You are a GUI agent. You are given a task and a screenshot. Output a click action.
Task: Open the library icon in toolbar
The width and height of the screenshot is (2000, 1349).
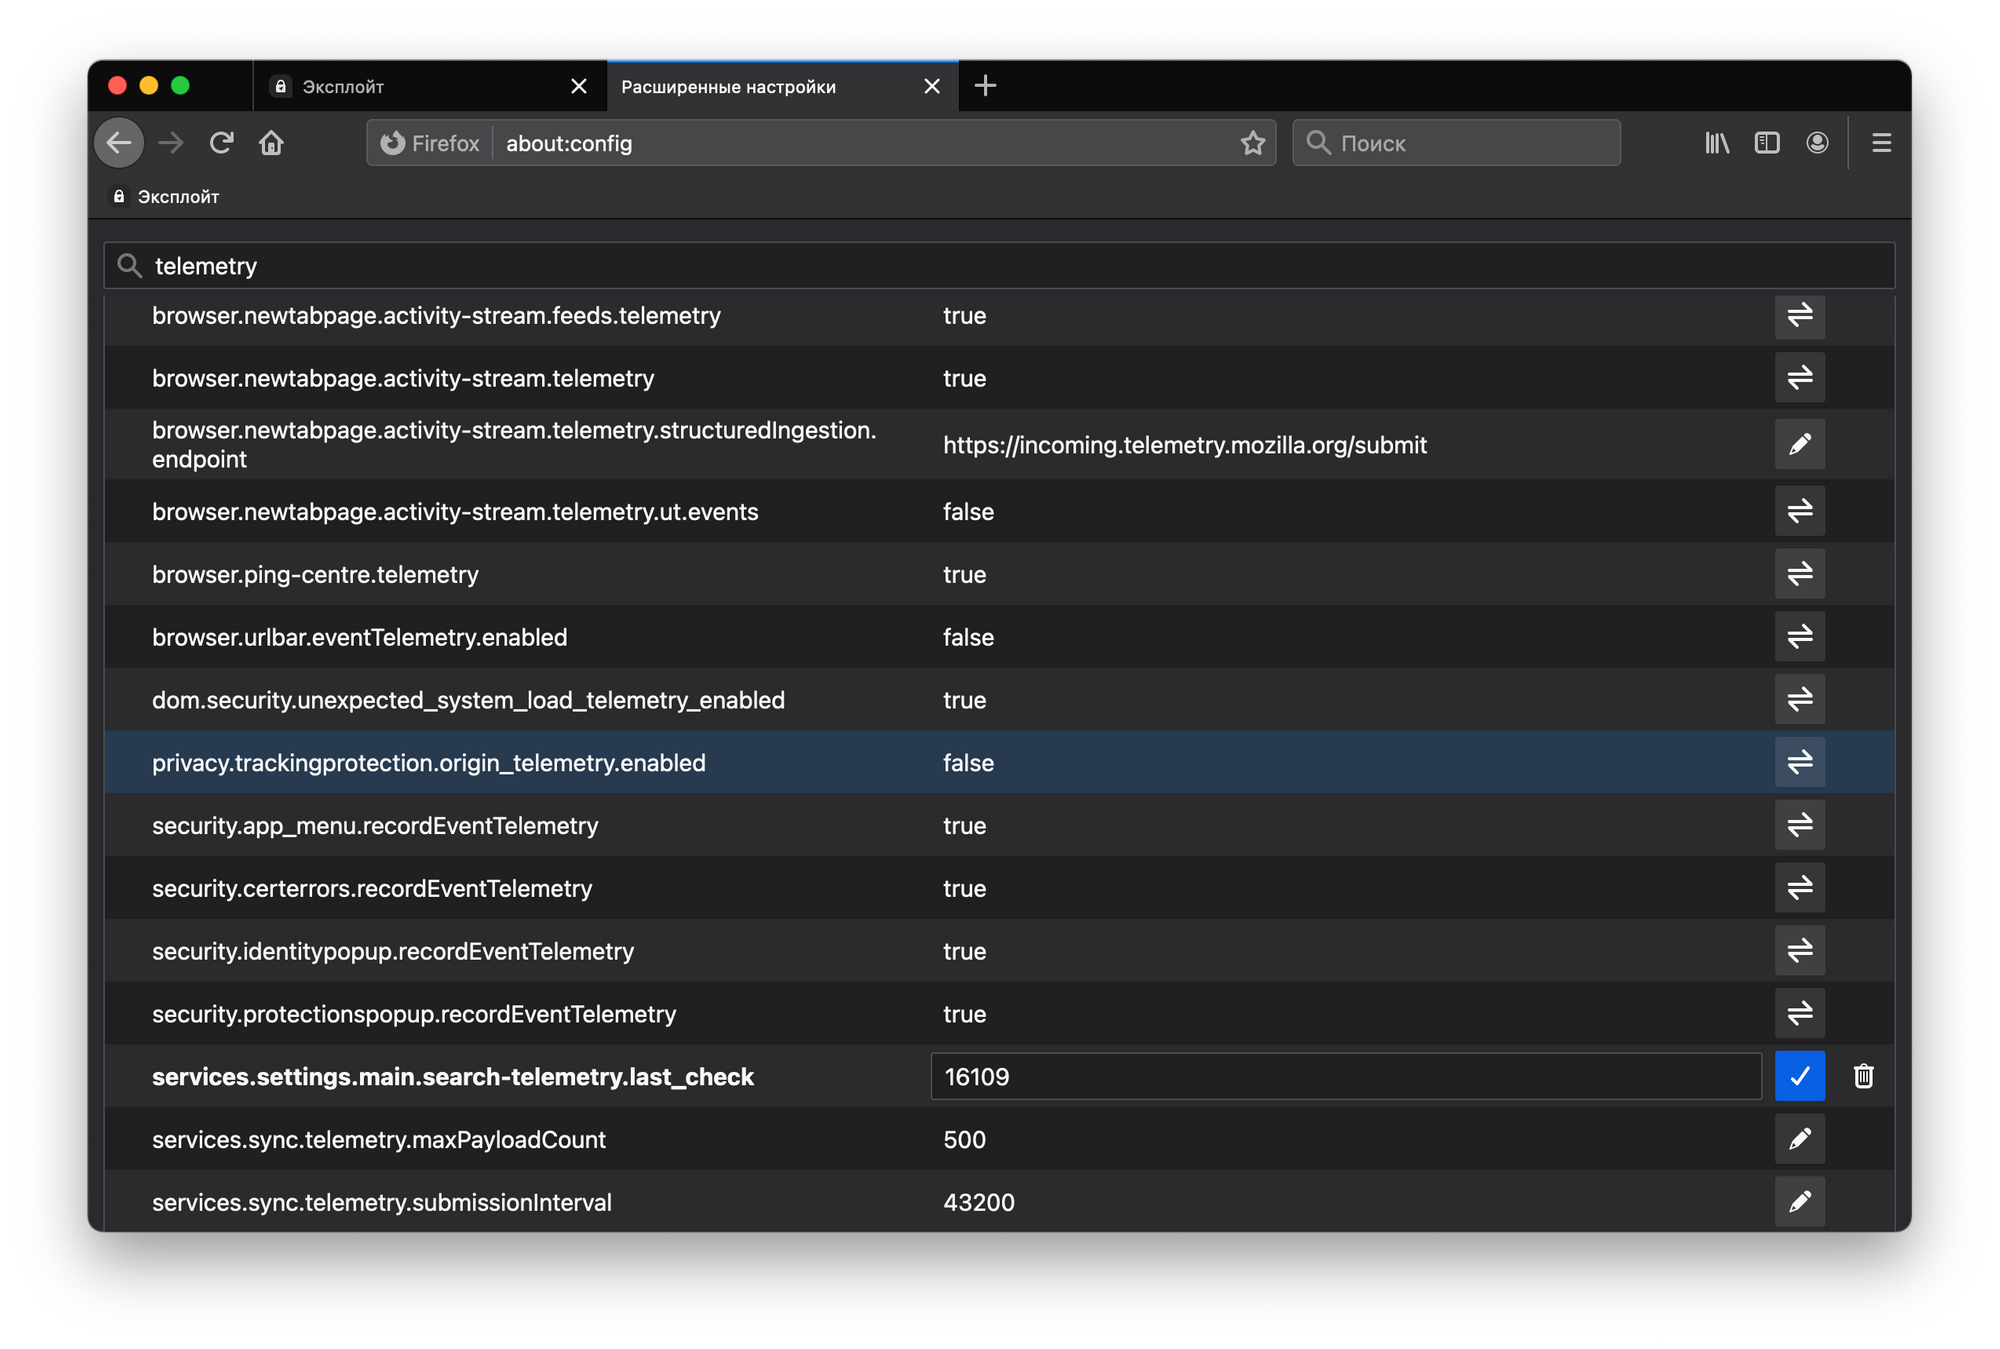click(1716, 143)
